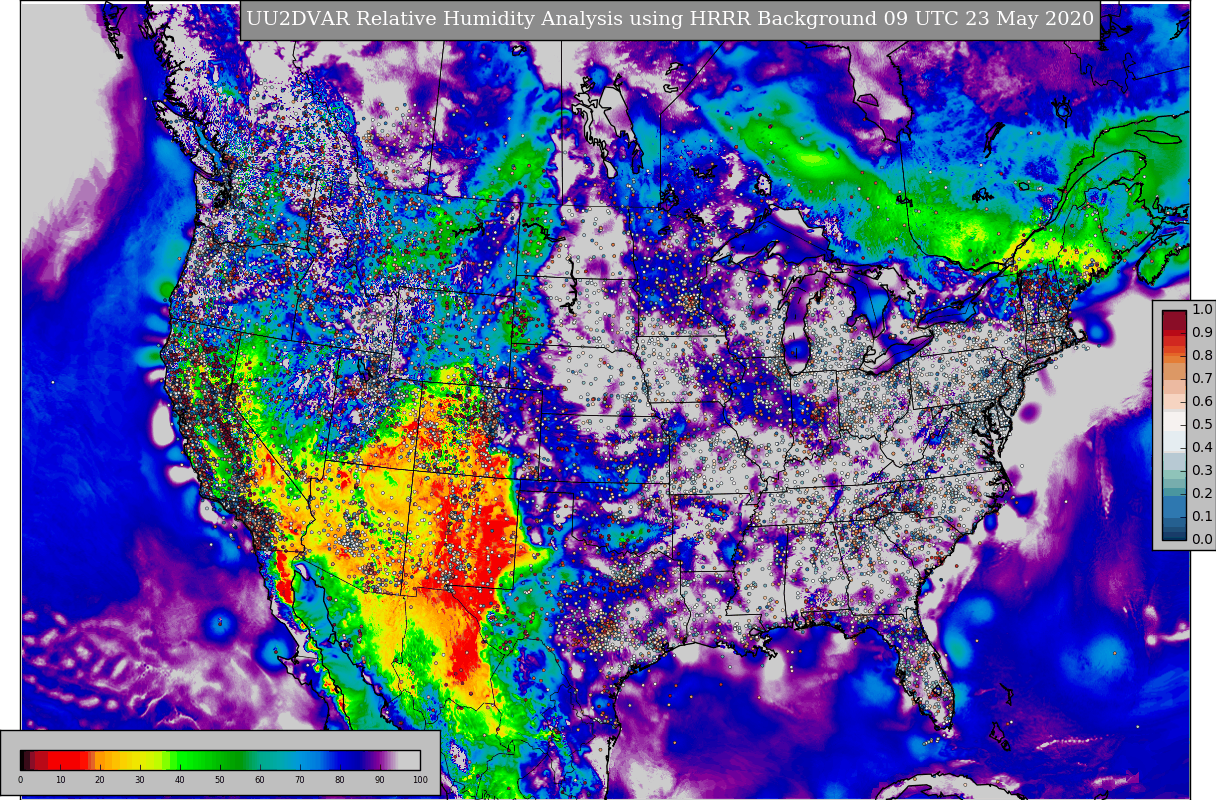
Task: Pick the dark red top segment of right colorbar
Action: (x=1174, y=321)
